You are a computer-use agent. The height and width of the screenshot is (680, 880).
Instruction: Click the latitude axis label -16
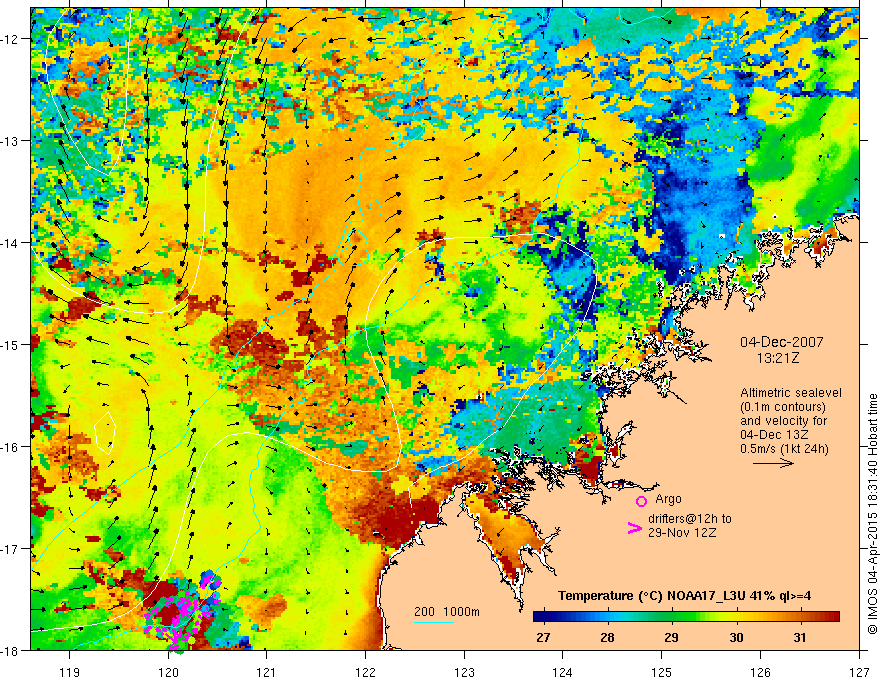tap(10, 447)
